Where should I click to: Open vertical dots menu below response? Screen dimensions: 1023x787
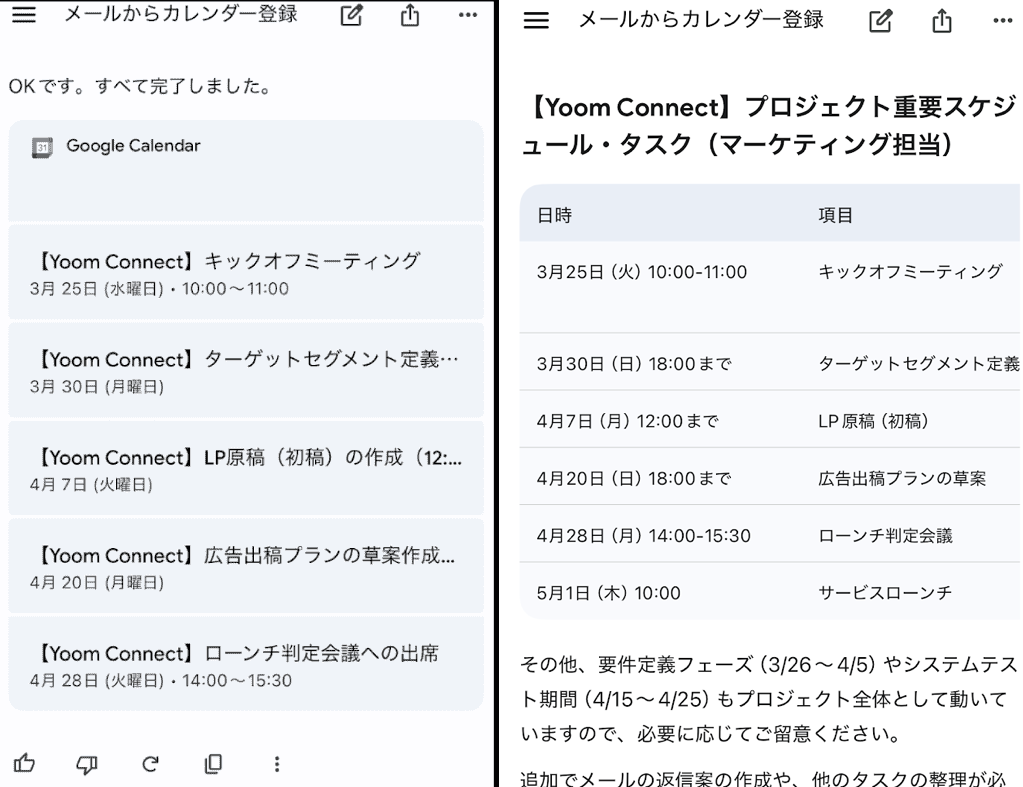tap(277, 764)
